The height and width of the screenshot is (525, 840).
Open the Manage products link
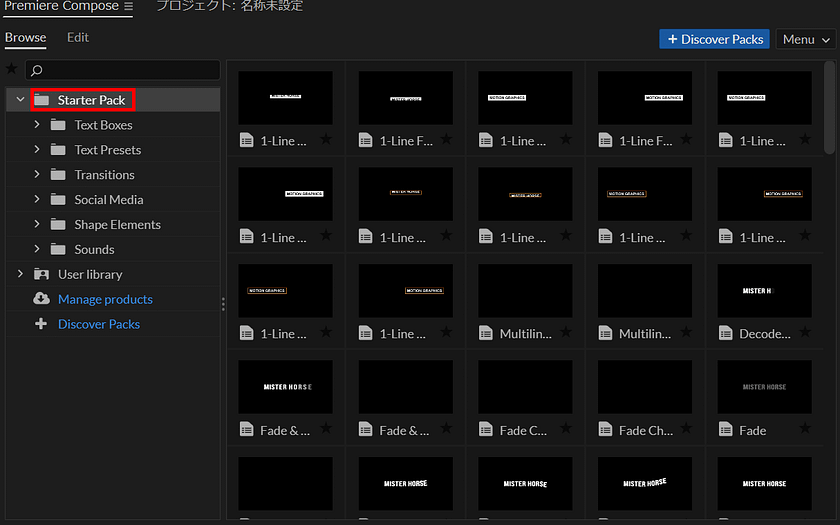pyautogui.click(x=105, y=299)
